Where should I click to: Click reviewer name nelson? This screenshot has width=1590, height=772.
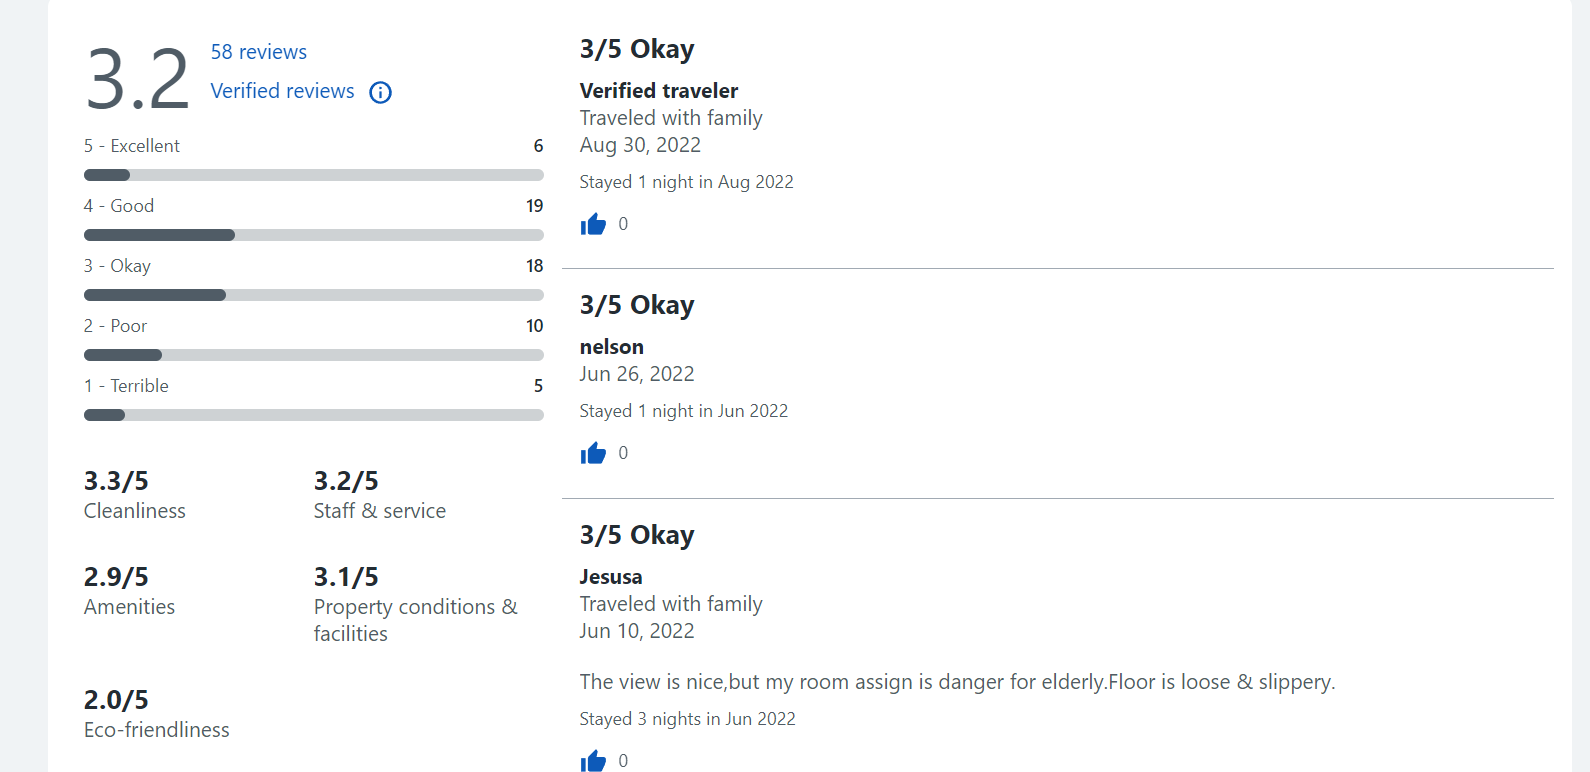(611, 347)
